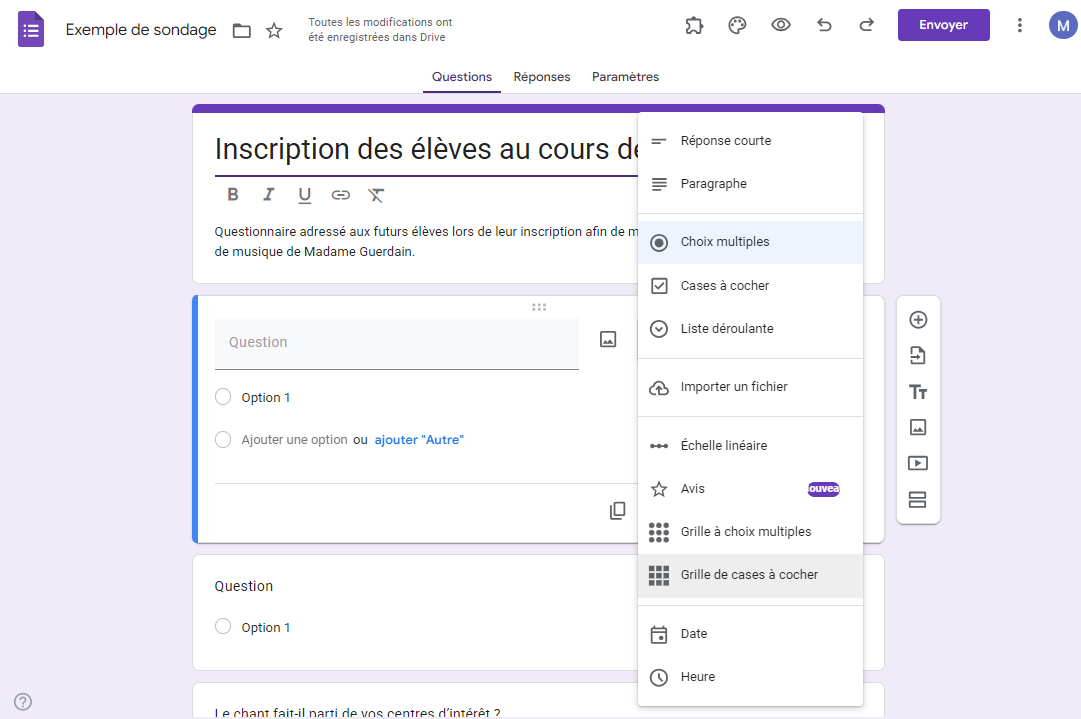Preview the form with the eye icon
This screenshot has width=1081, height=719.
(780, 25)
